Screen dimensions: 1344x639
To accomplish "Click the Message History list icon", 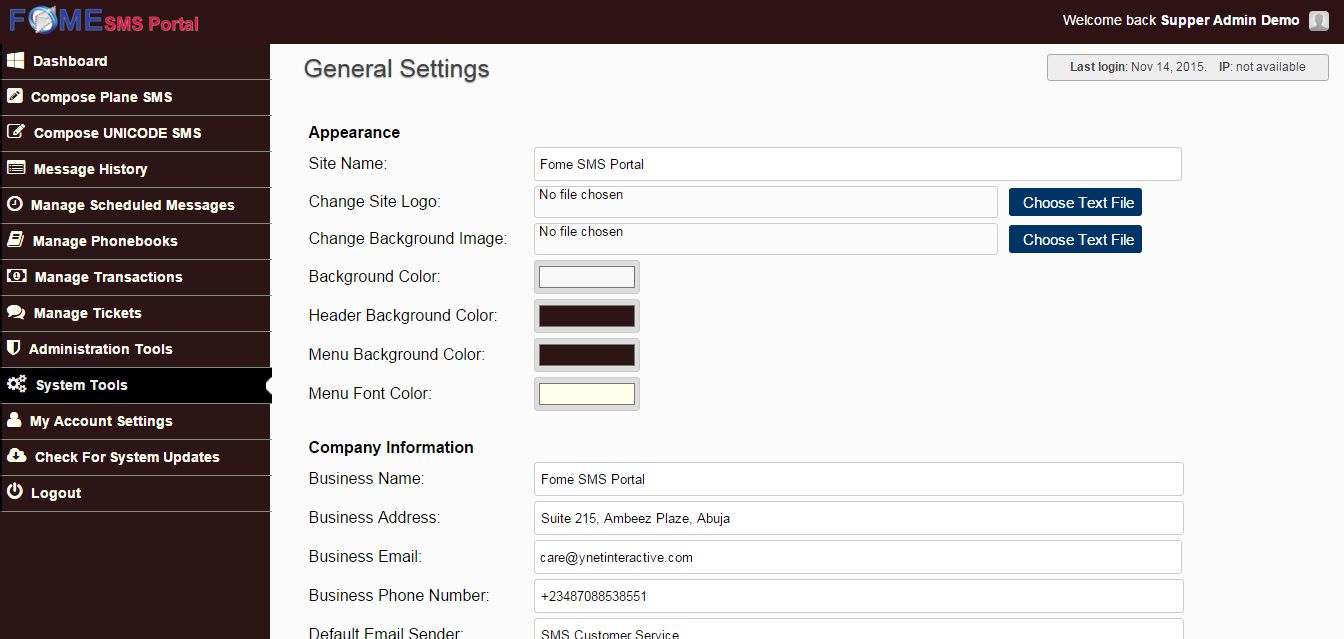I will point(16,168).
